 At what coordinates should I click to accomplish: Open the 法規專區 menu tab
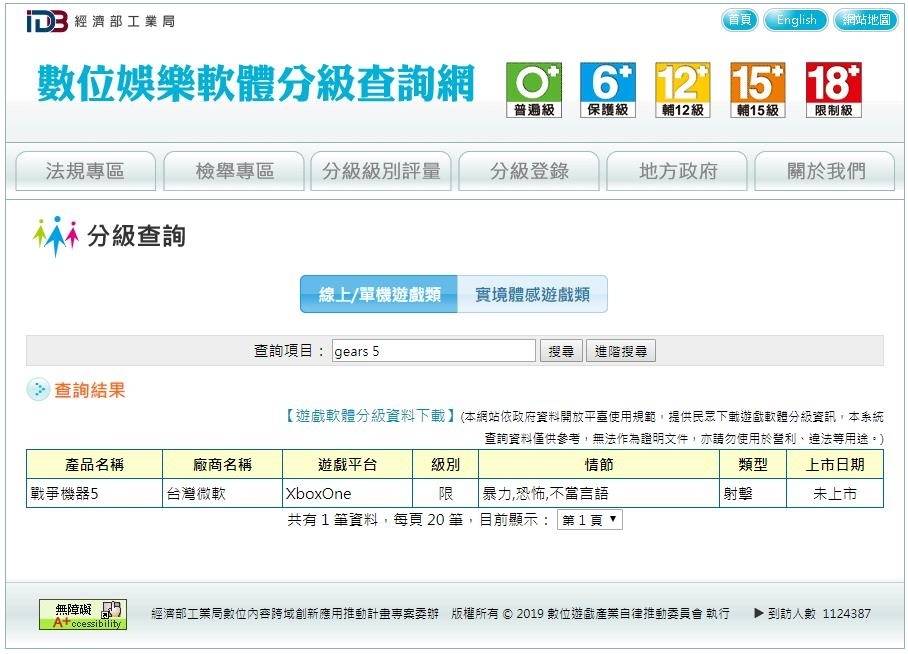point(86,171)
